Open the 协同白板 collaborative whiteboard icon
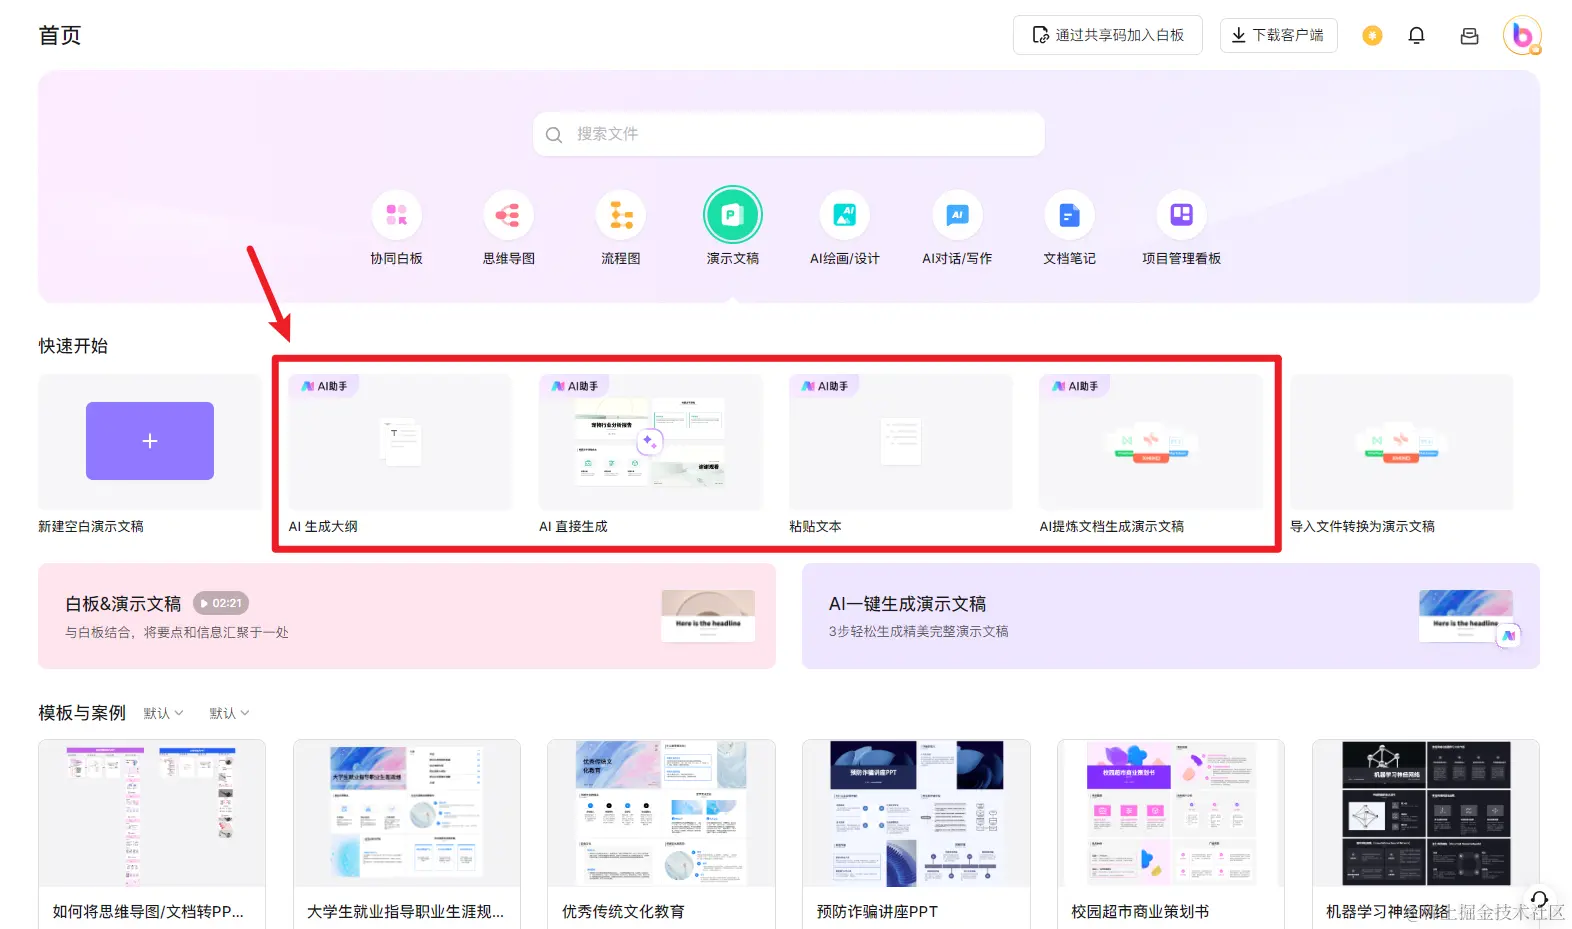1572x929 pixels. pyautogui.click(x=396, y=215)
